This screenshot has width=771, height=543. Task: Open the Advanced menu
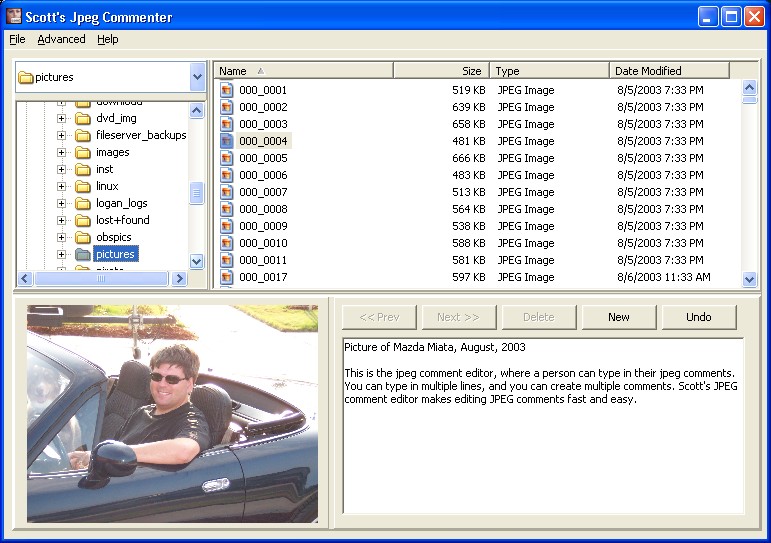(61, 39)
